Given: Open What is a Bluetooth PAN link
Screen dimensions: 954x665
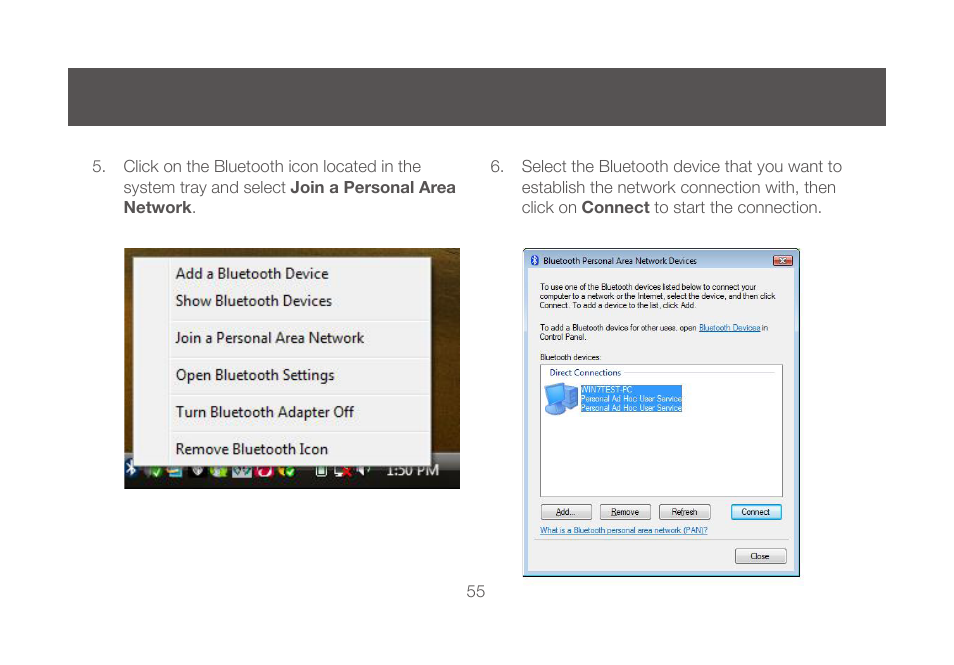Looking at the screenshot, I should (x=624, y=530).
